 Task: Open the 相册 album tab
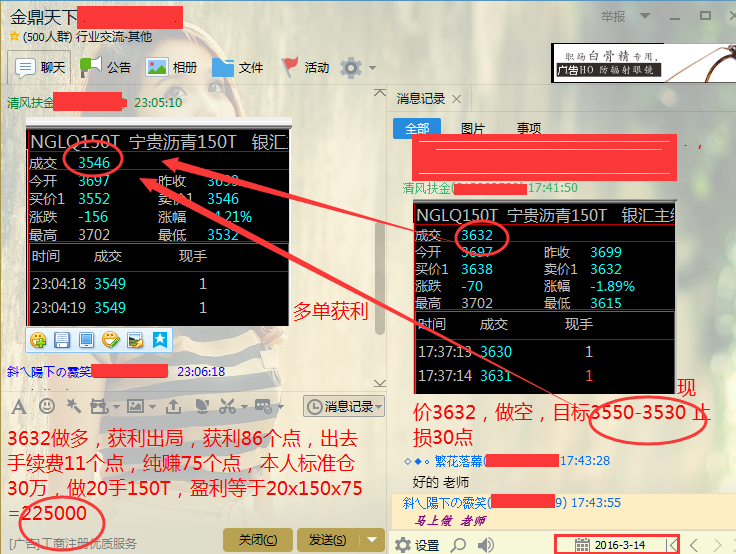171,68
